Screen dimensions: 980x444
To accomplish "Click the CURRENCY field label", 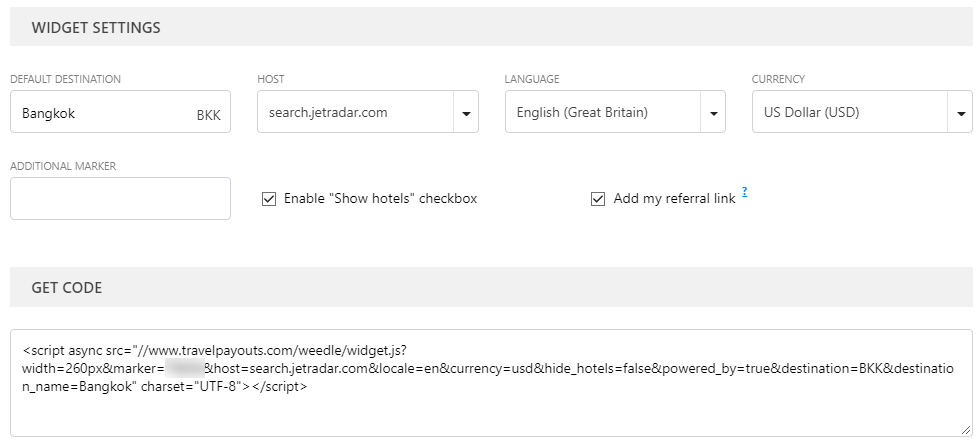I will click(x=778, y=79).
